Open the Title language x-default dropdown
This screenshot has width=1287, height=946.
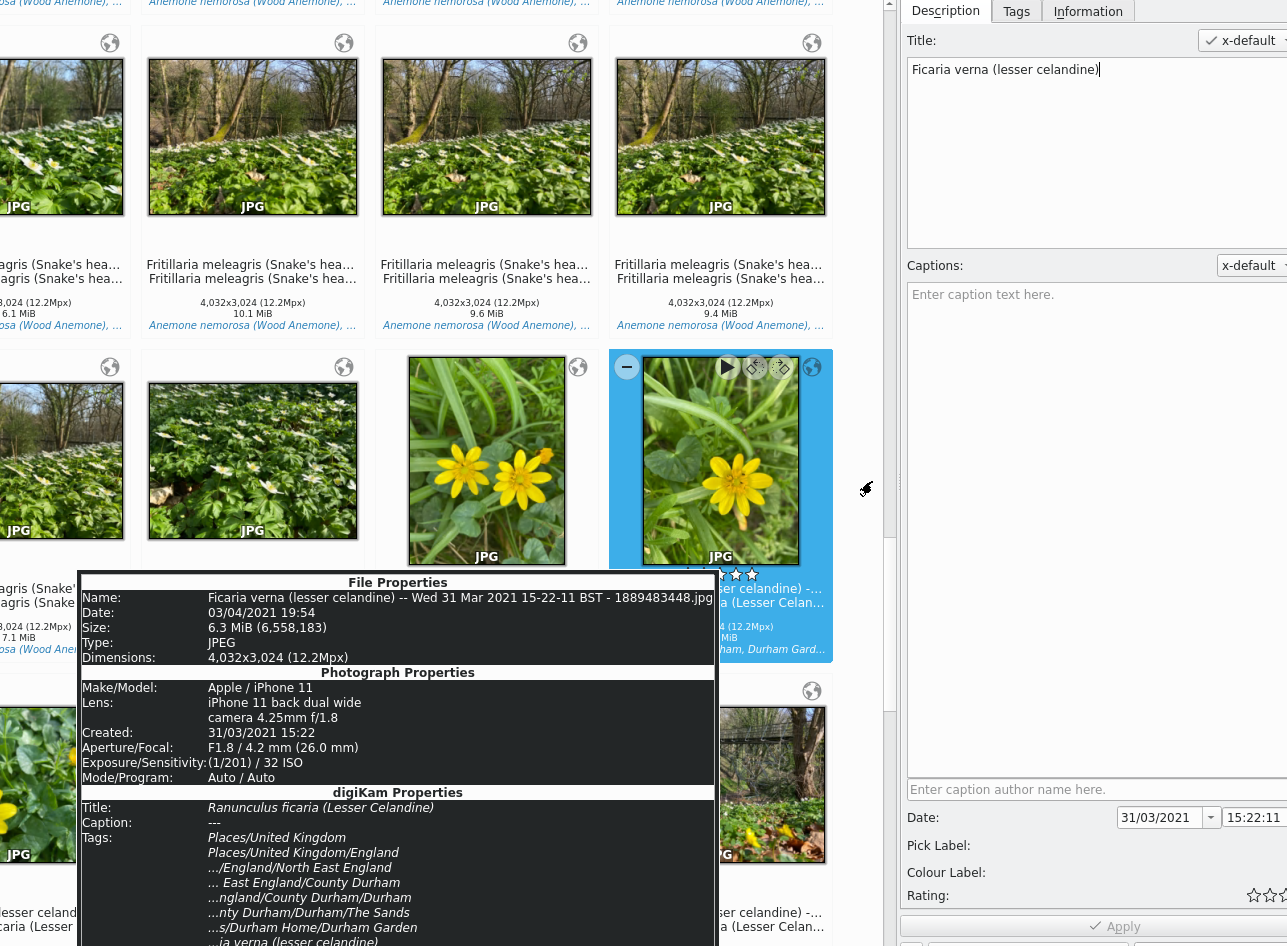pyautogui.click(x=1243, y=41)
